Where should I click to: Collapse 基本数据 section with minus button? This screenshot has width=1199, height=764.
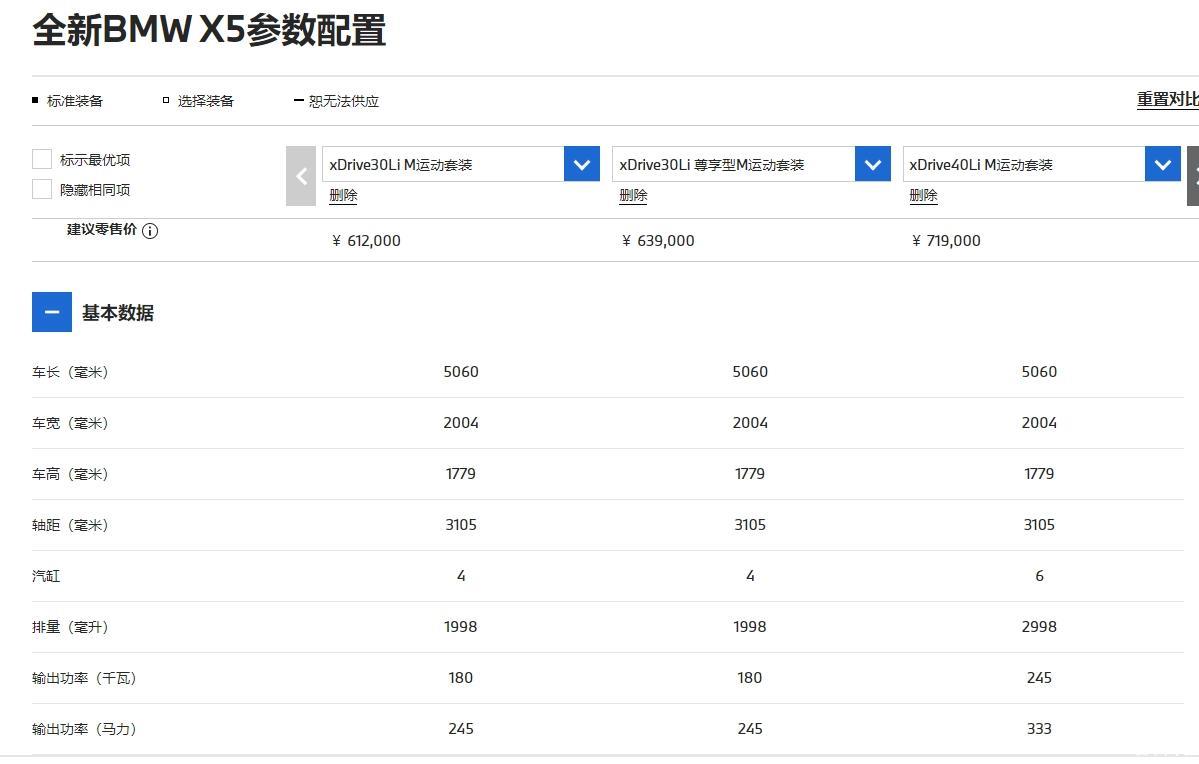pos(52,312)
